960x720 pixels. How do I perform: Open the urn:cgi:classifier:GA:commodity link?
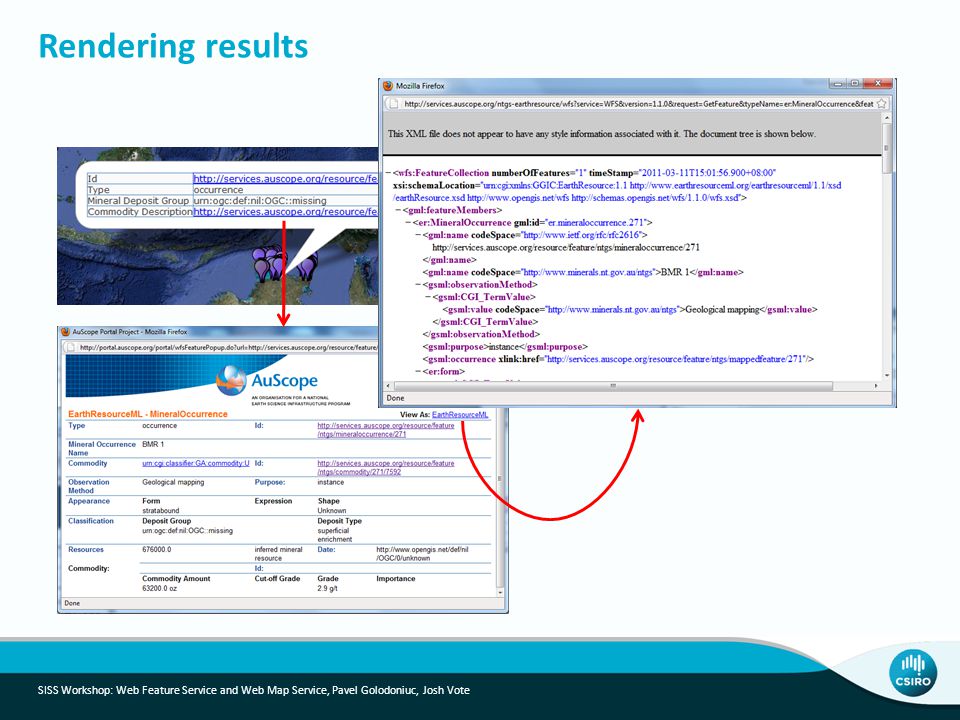(195, 463)
